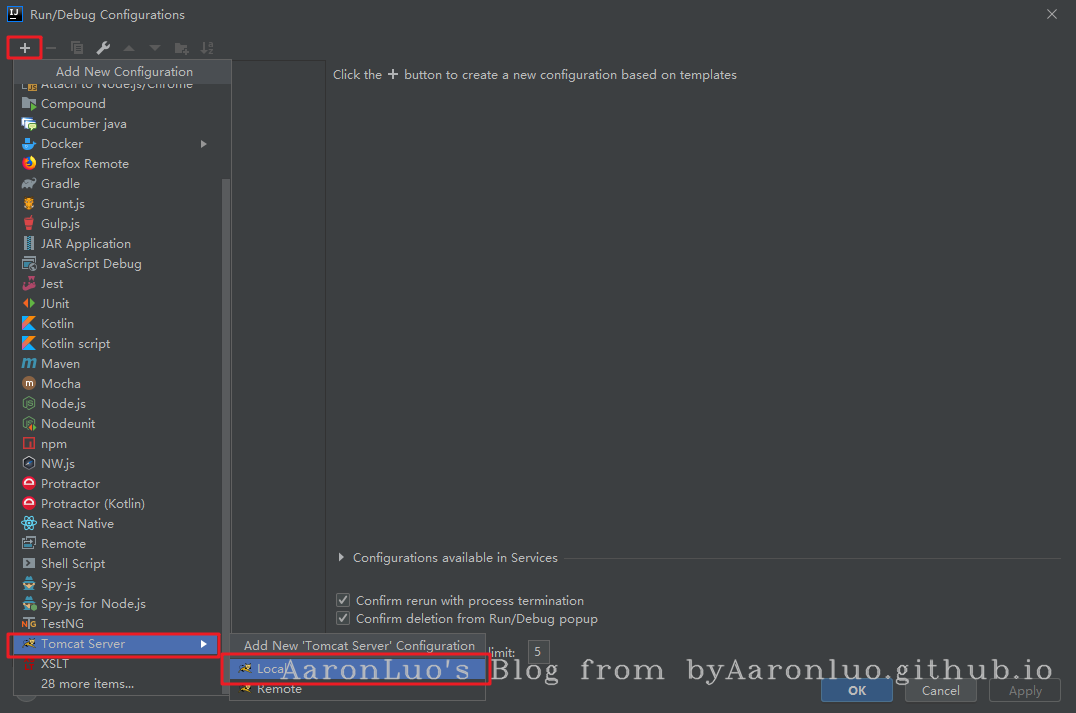The height and width of the screenshot is (713, 1076).
Task: Choose JUnit from configuration list
Action: 55,304
